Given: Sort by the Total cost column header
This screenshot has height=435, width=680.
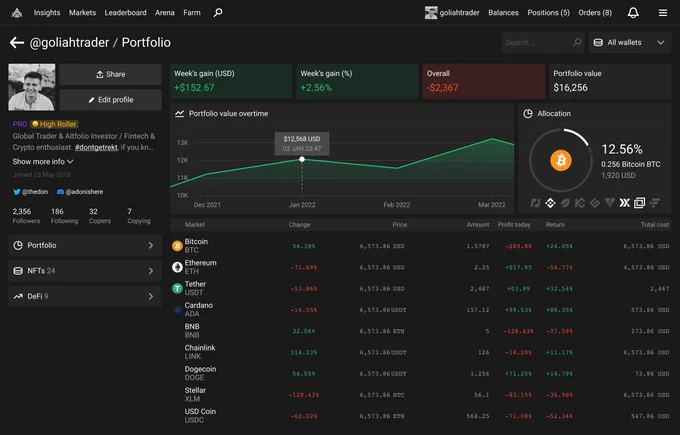Looking at the screenshot, I should (x=655, y=225).
